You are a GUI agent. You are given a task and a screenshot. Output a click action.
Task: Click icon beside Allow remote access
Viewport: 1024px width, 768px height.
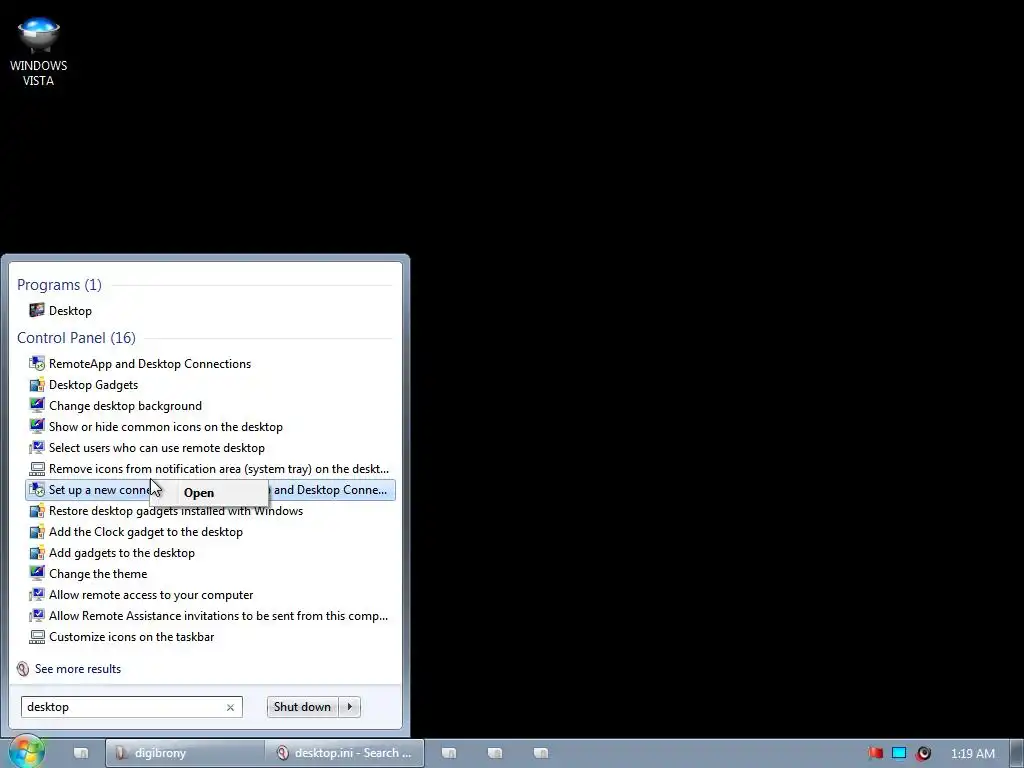point(37,595)
